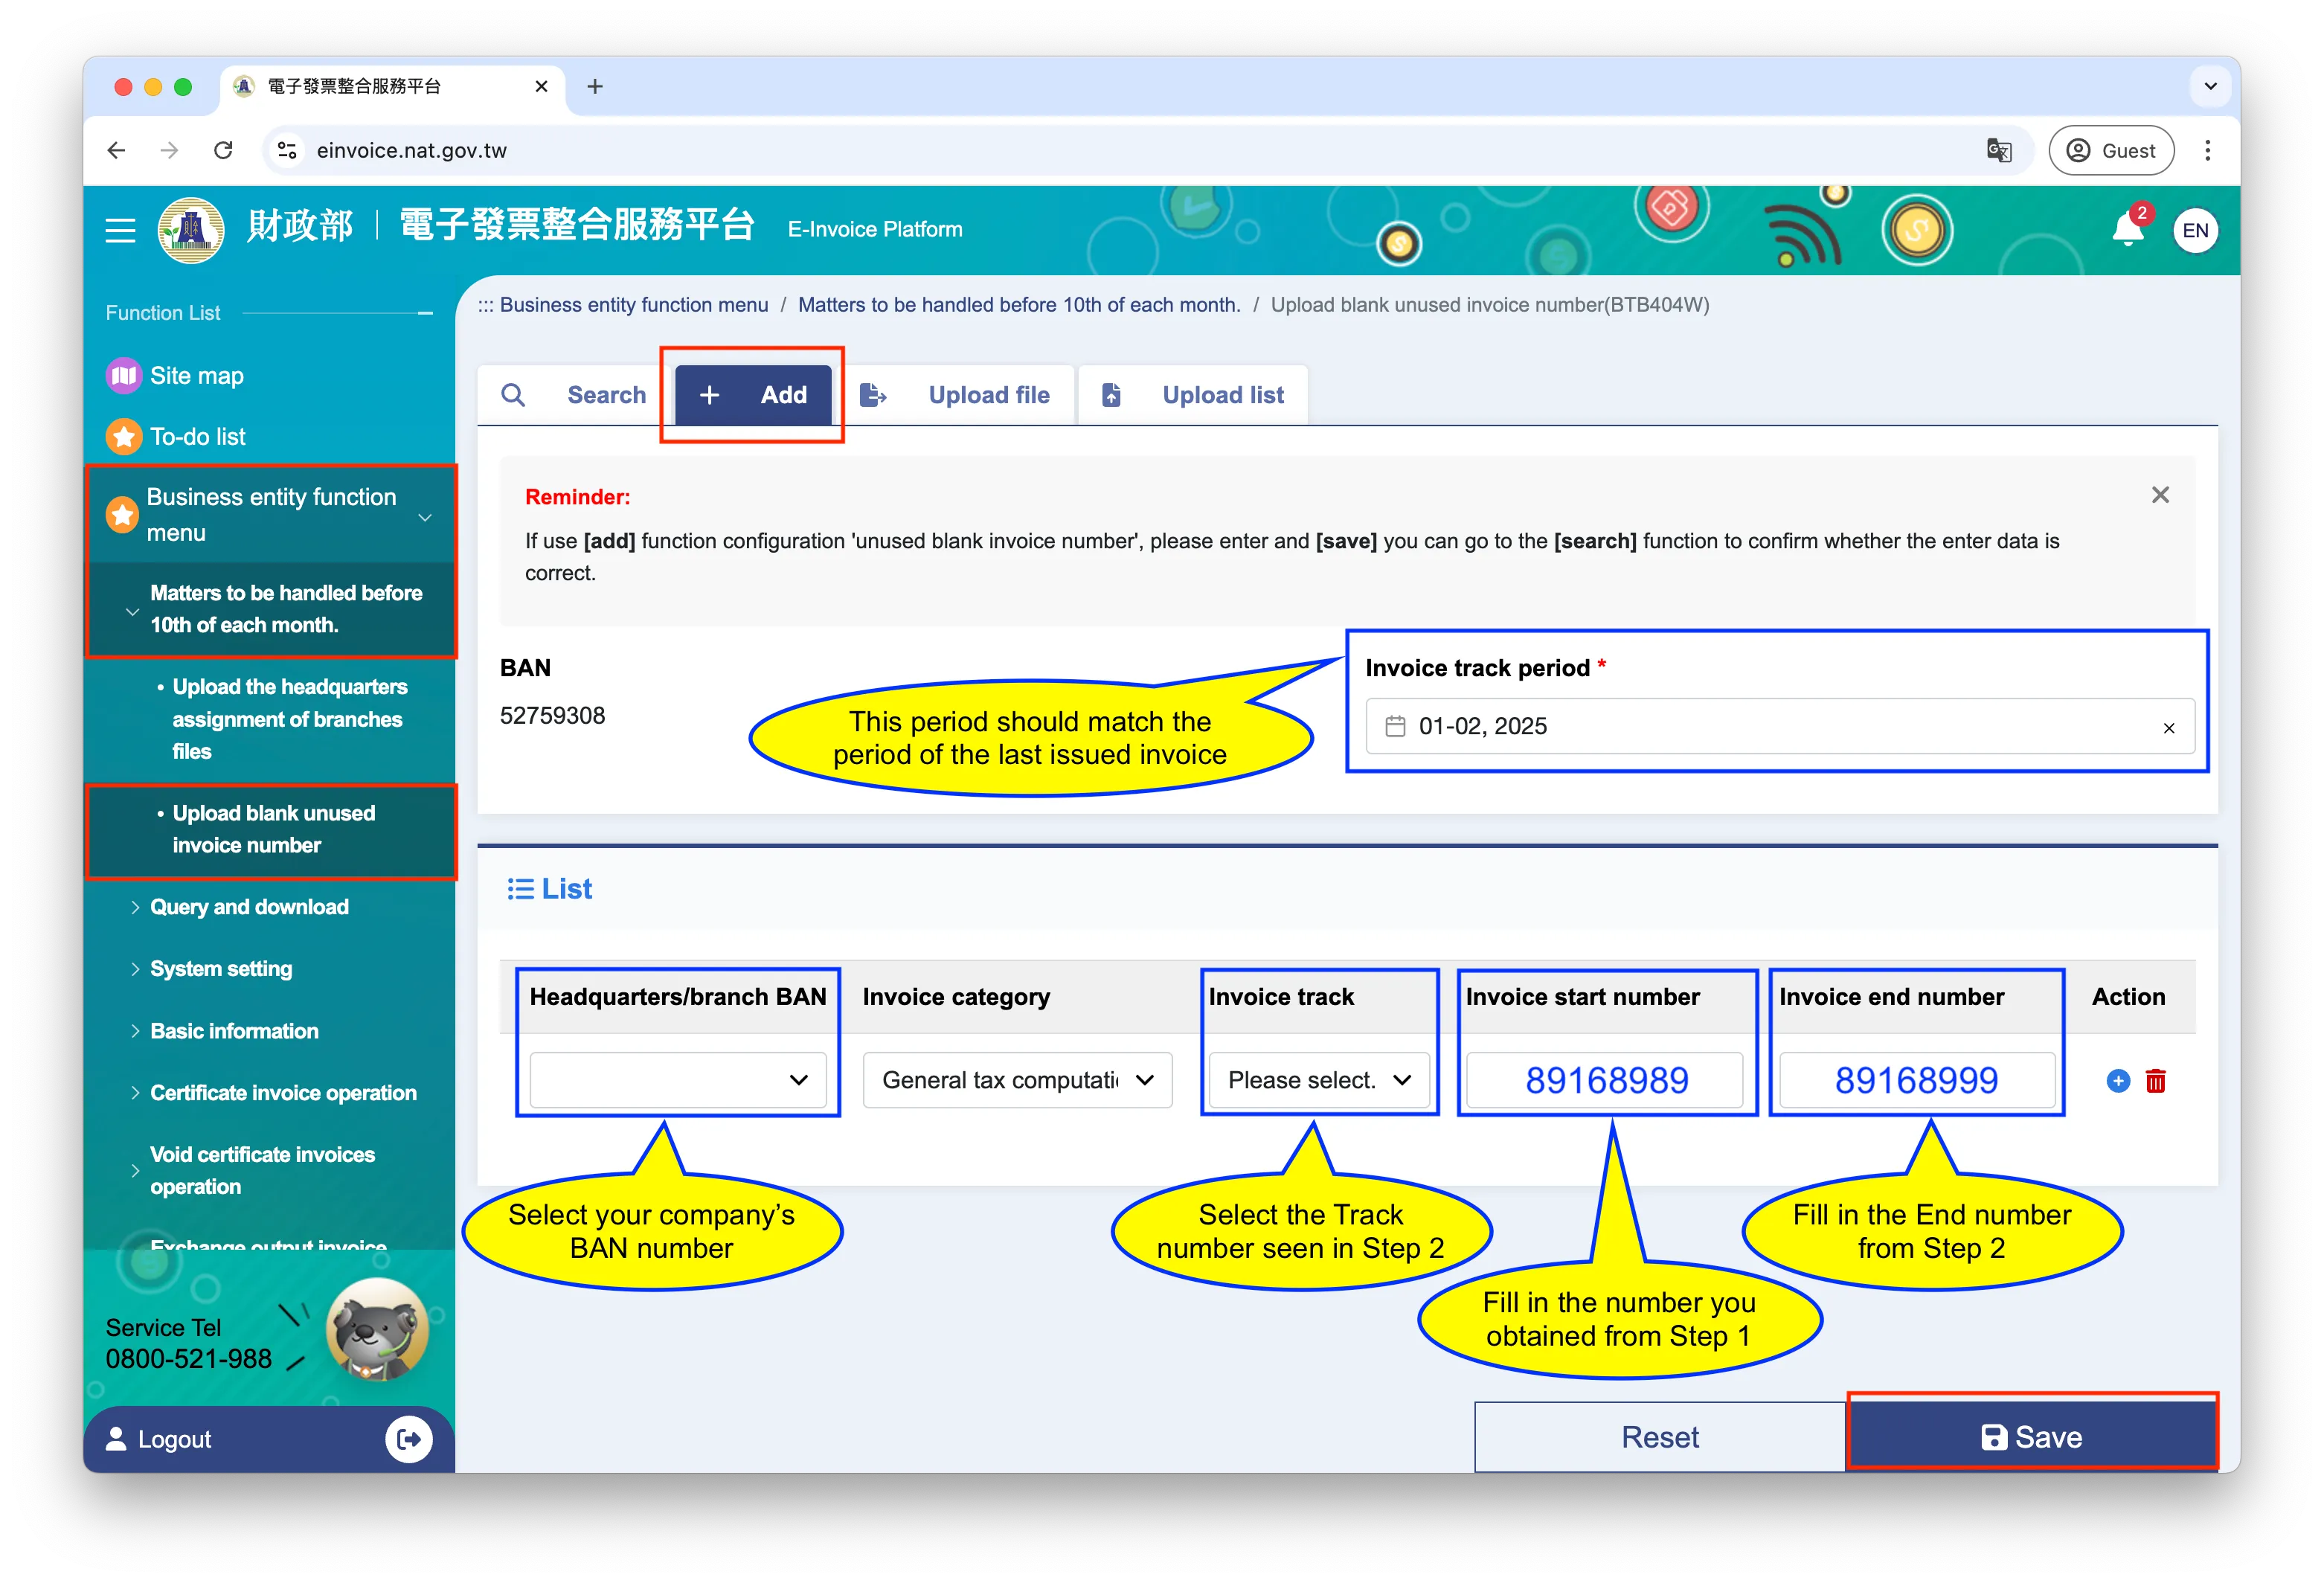Click the List heading icon
This screenshot has height=1583, width=2324.
tap(520, 889)
